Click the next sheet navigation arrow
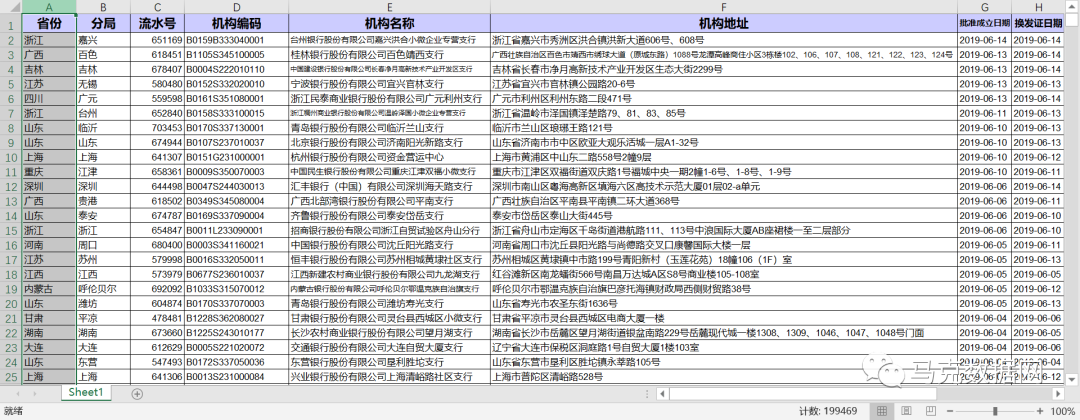1080x420 pixels. (x=34, y=394)
